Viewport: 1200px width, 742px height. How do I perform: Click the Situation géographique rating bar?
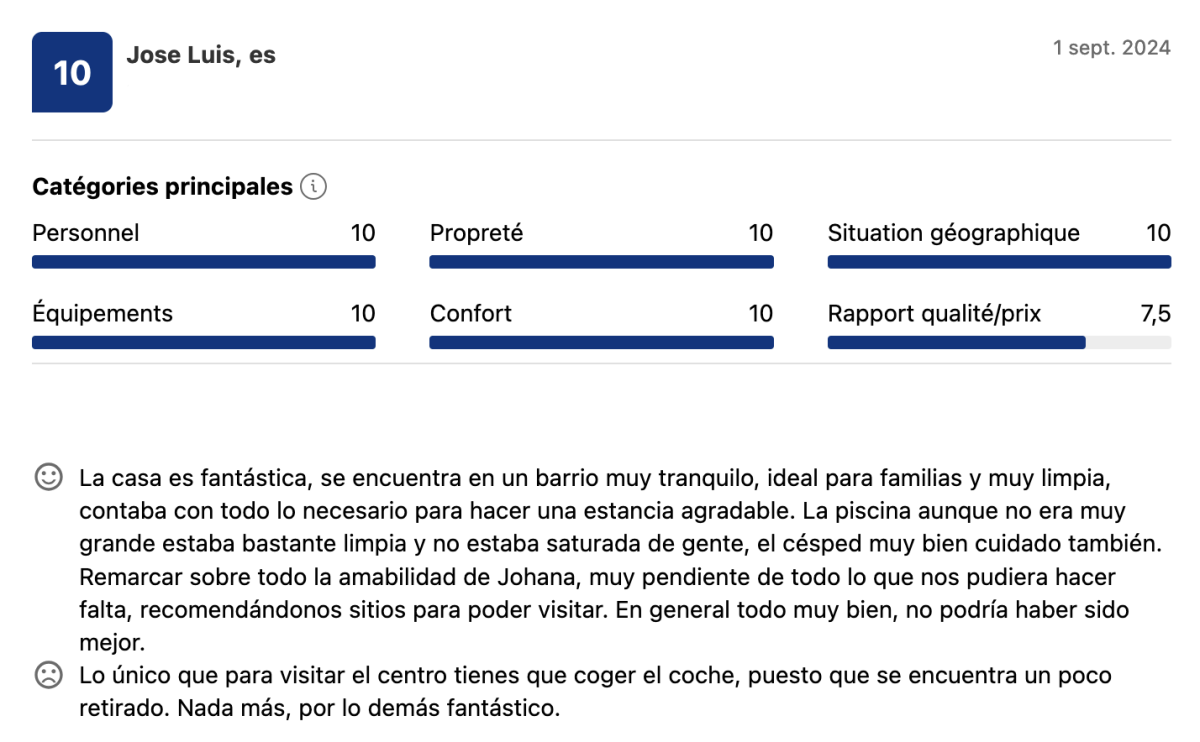coord(999,262)
